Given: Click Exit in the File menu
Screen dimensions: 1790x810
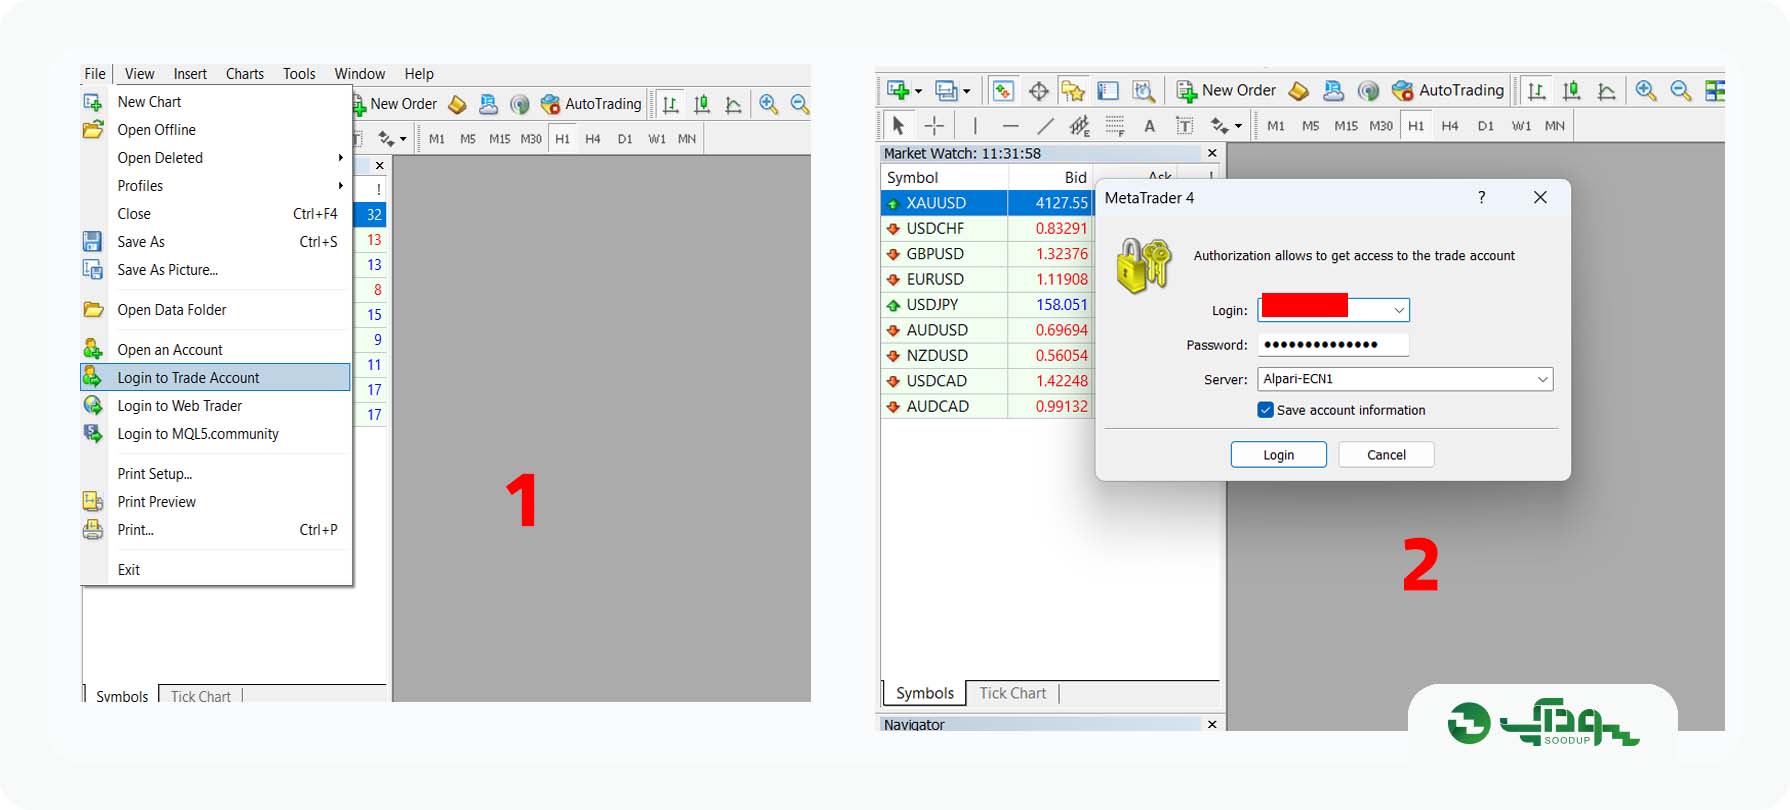Looking at the screenshot, I should [x=215, y=570].
